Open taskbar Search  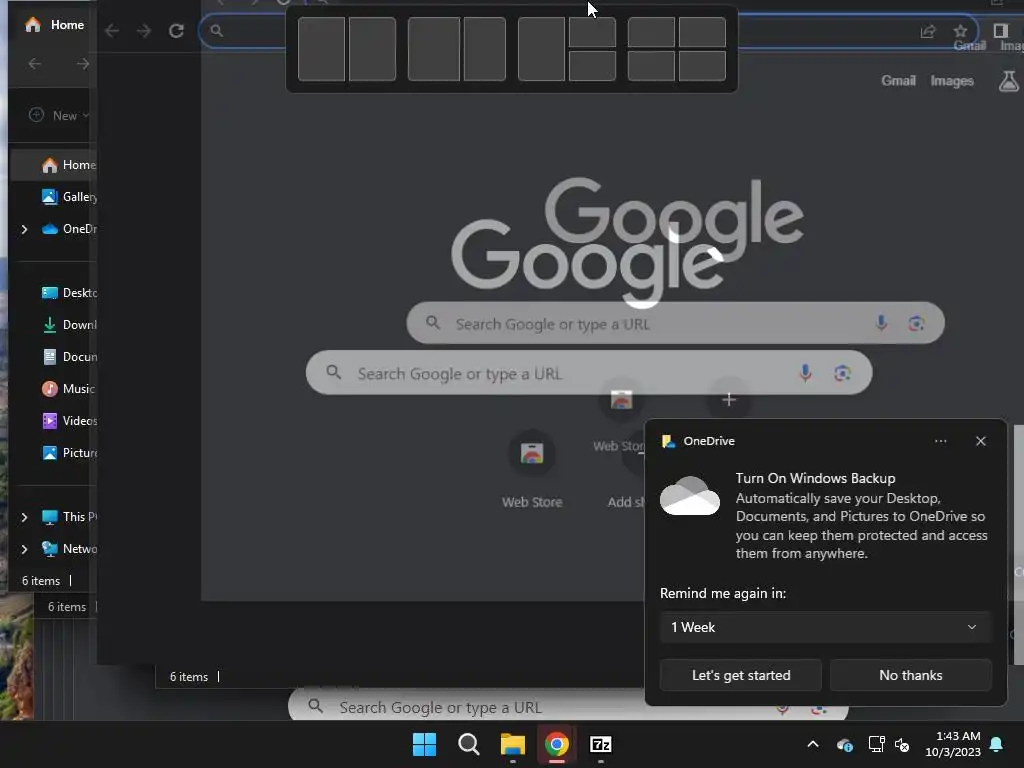pyautogui.click(x=468, y=744)
